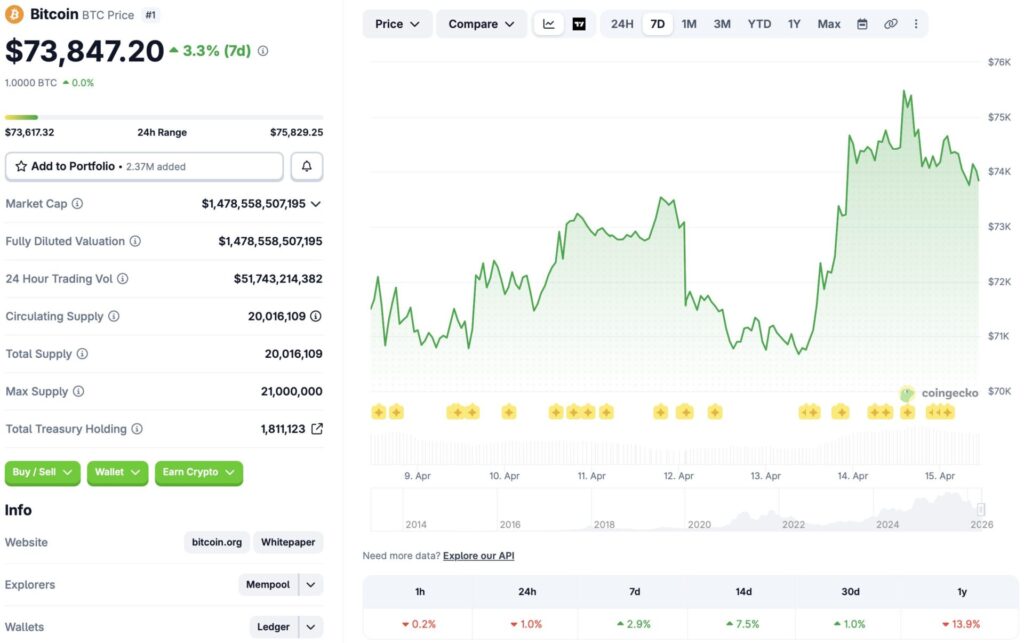Open the external link for Total Treasury Holding

pos(316,428)
